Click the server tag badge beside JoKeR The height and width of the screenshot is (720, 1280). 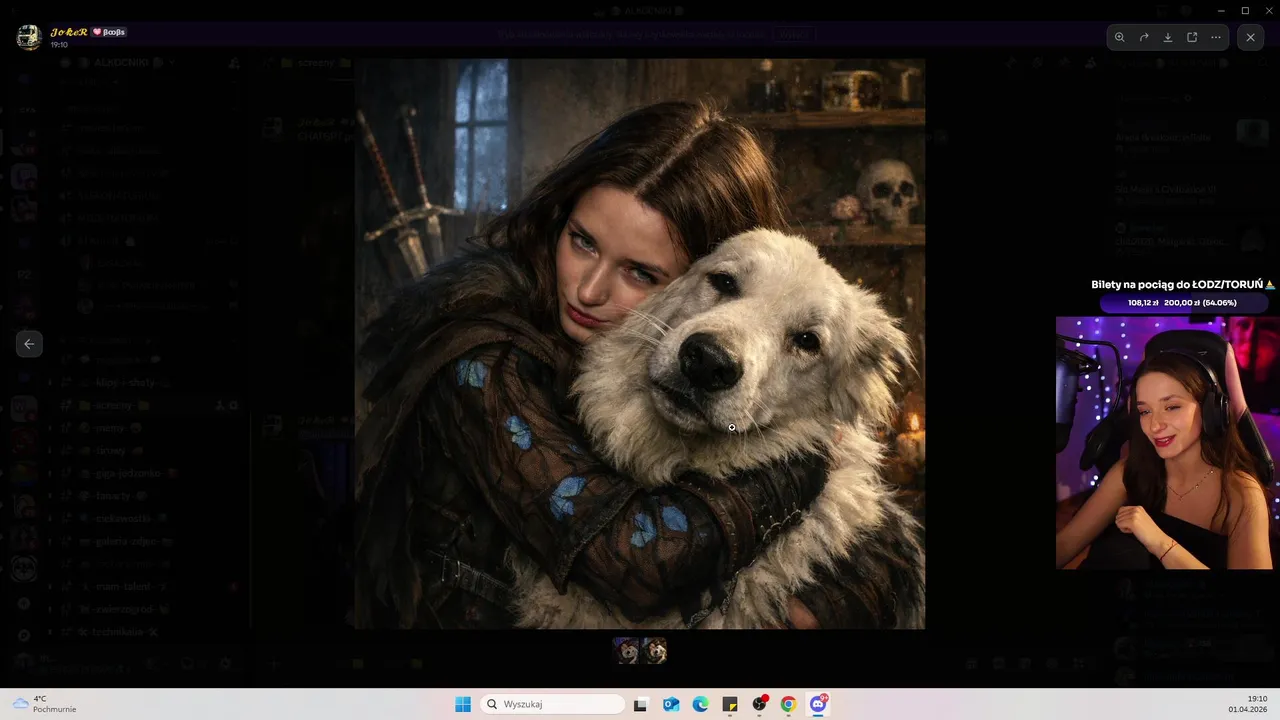tap(109, 32)
